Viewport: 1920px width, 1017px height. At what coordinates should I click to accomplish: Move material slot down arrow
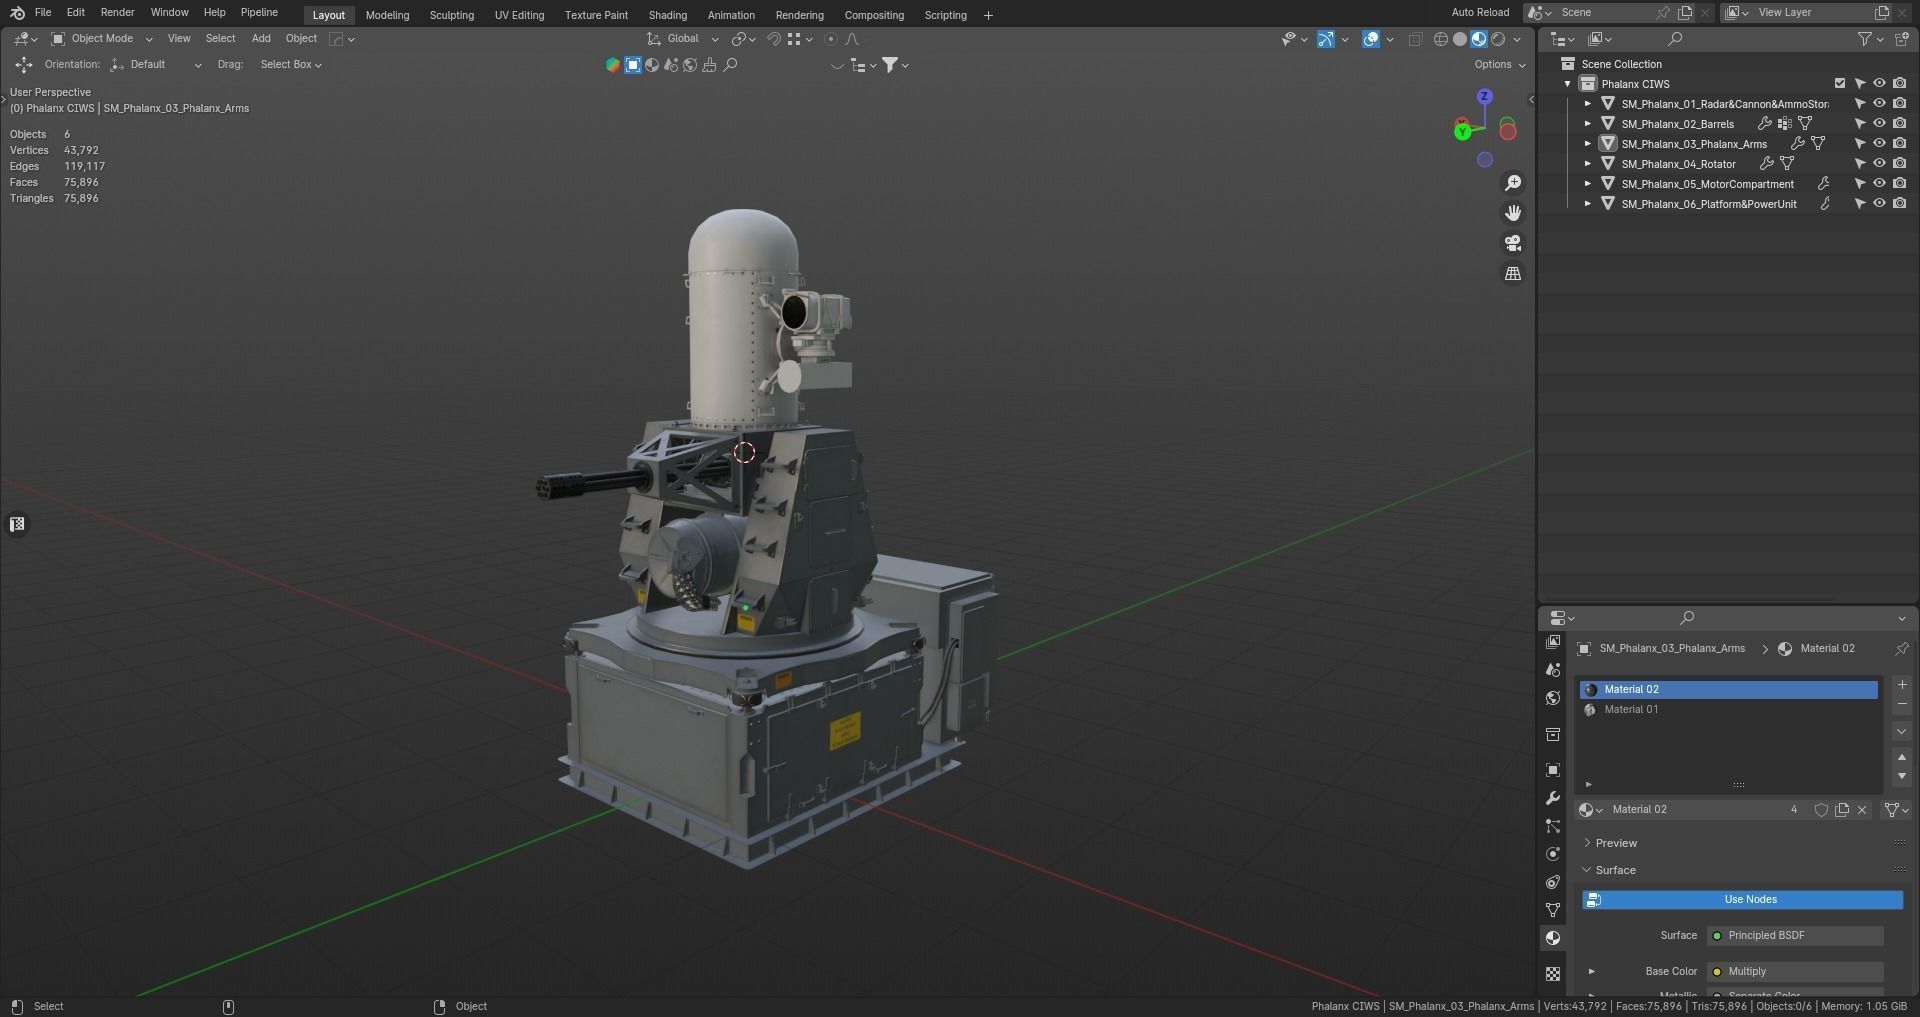coord(1902,776)
